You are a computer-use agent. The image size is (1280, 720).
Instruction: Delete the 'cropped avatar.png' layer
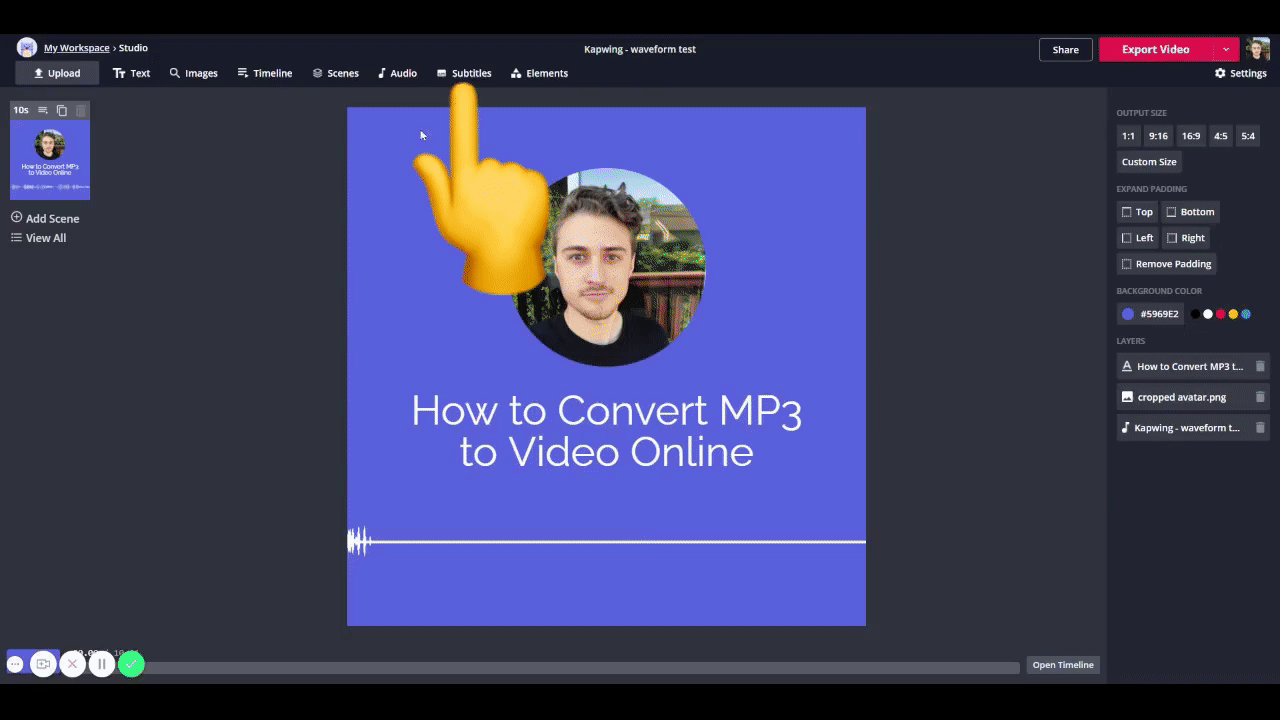tap(1260, 397)
